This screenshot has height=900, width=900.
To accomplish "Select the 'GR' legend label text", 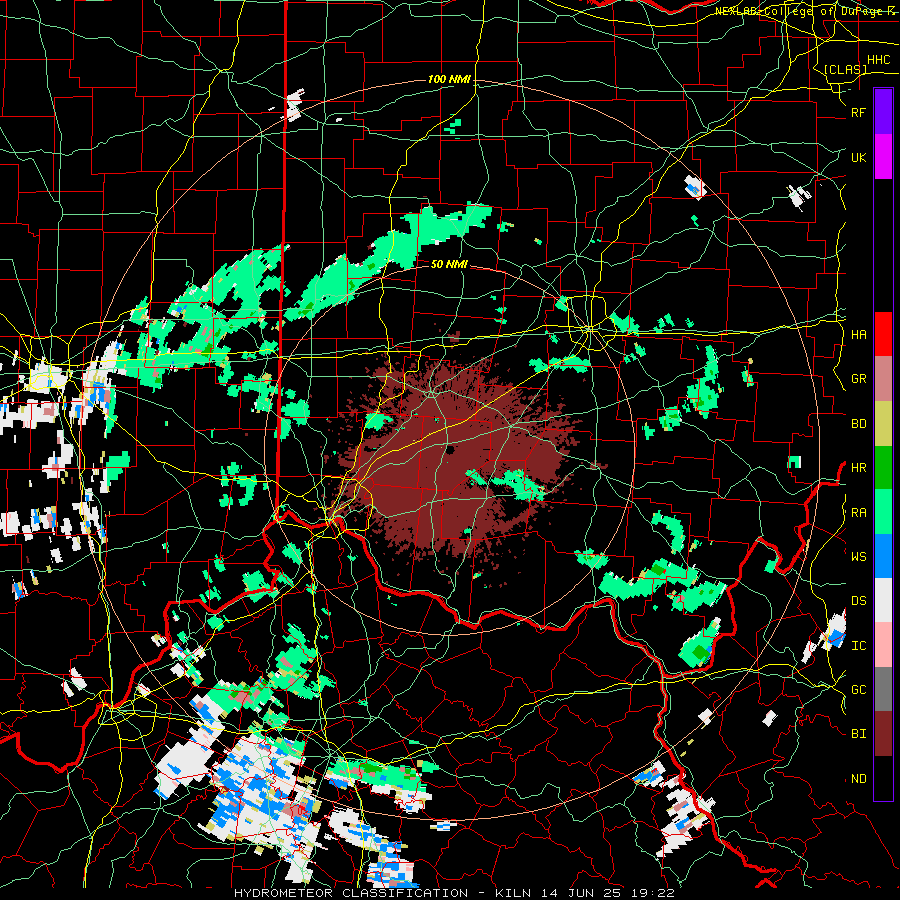I will (x=858, y=379).
